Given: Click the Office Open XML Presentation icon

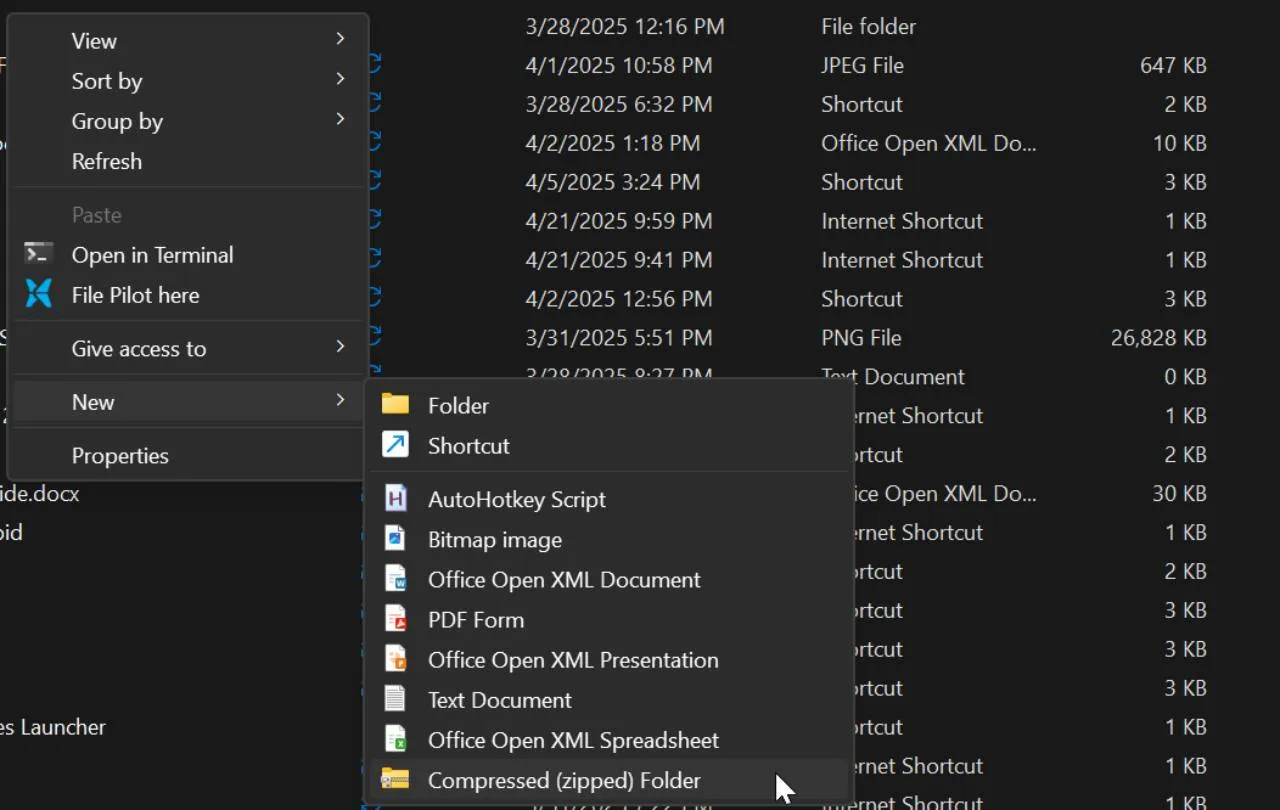Looking at the screenshot, I should coord(396,660).
